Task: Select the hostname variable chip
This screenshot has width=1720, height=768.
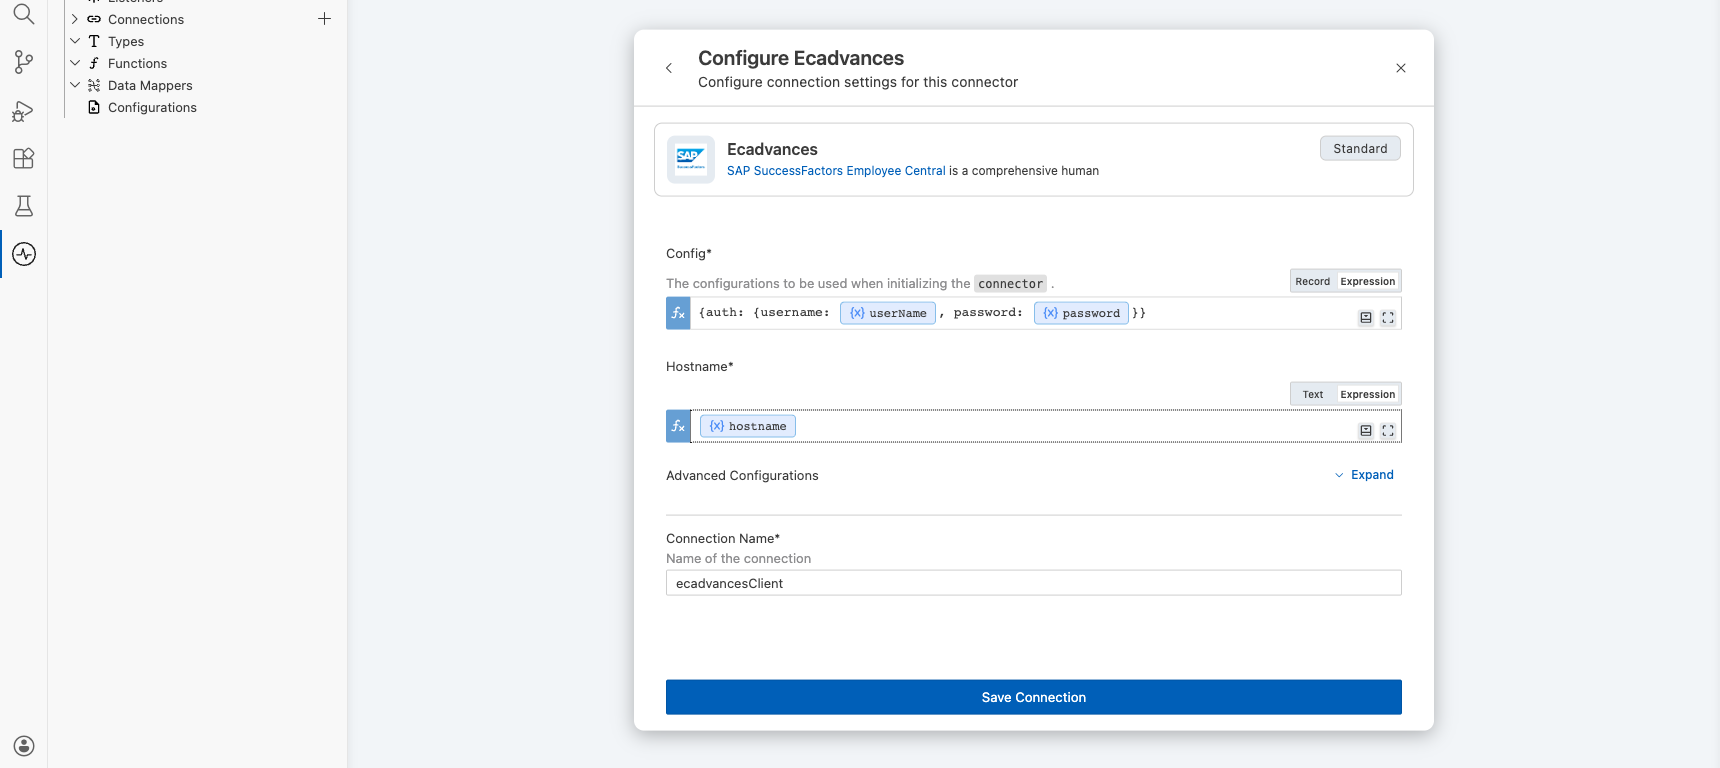Action: 748,426
